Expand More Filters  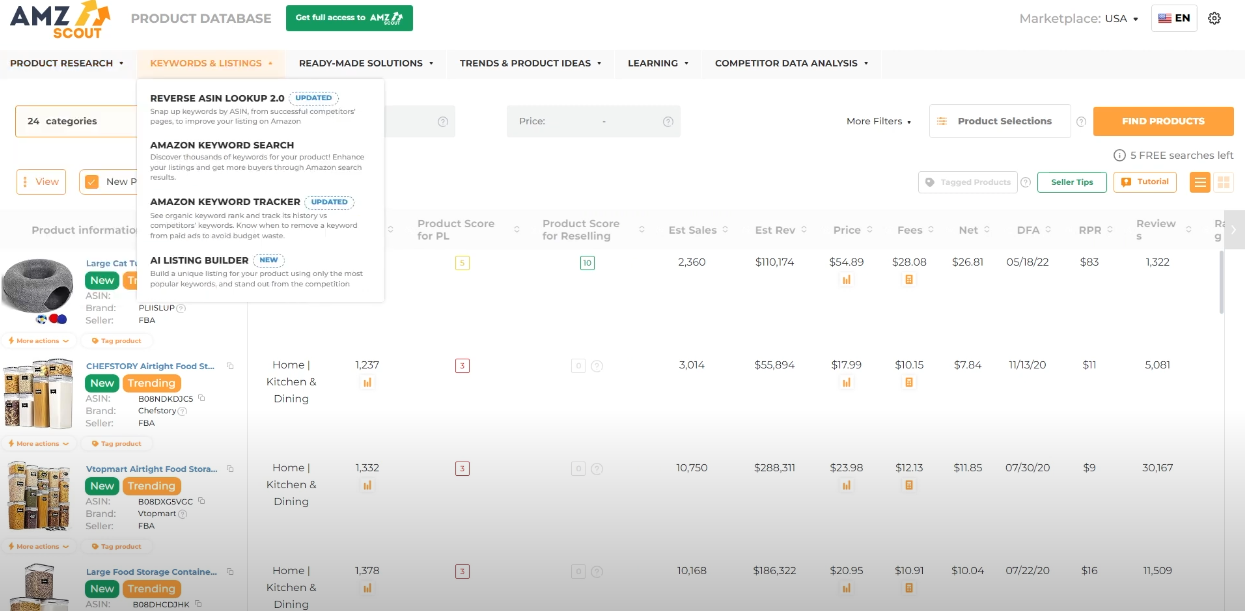(x=879, y=122)
